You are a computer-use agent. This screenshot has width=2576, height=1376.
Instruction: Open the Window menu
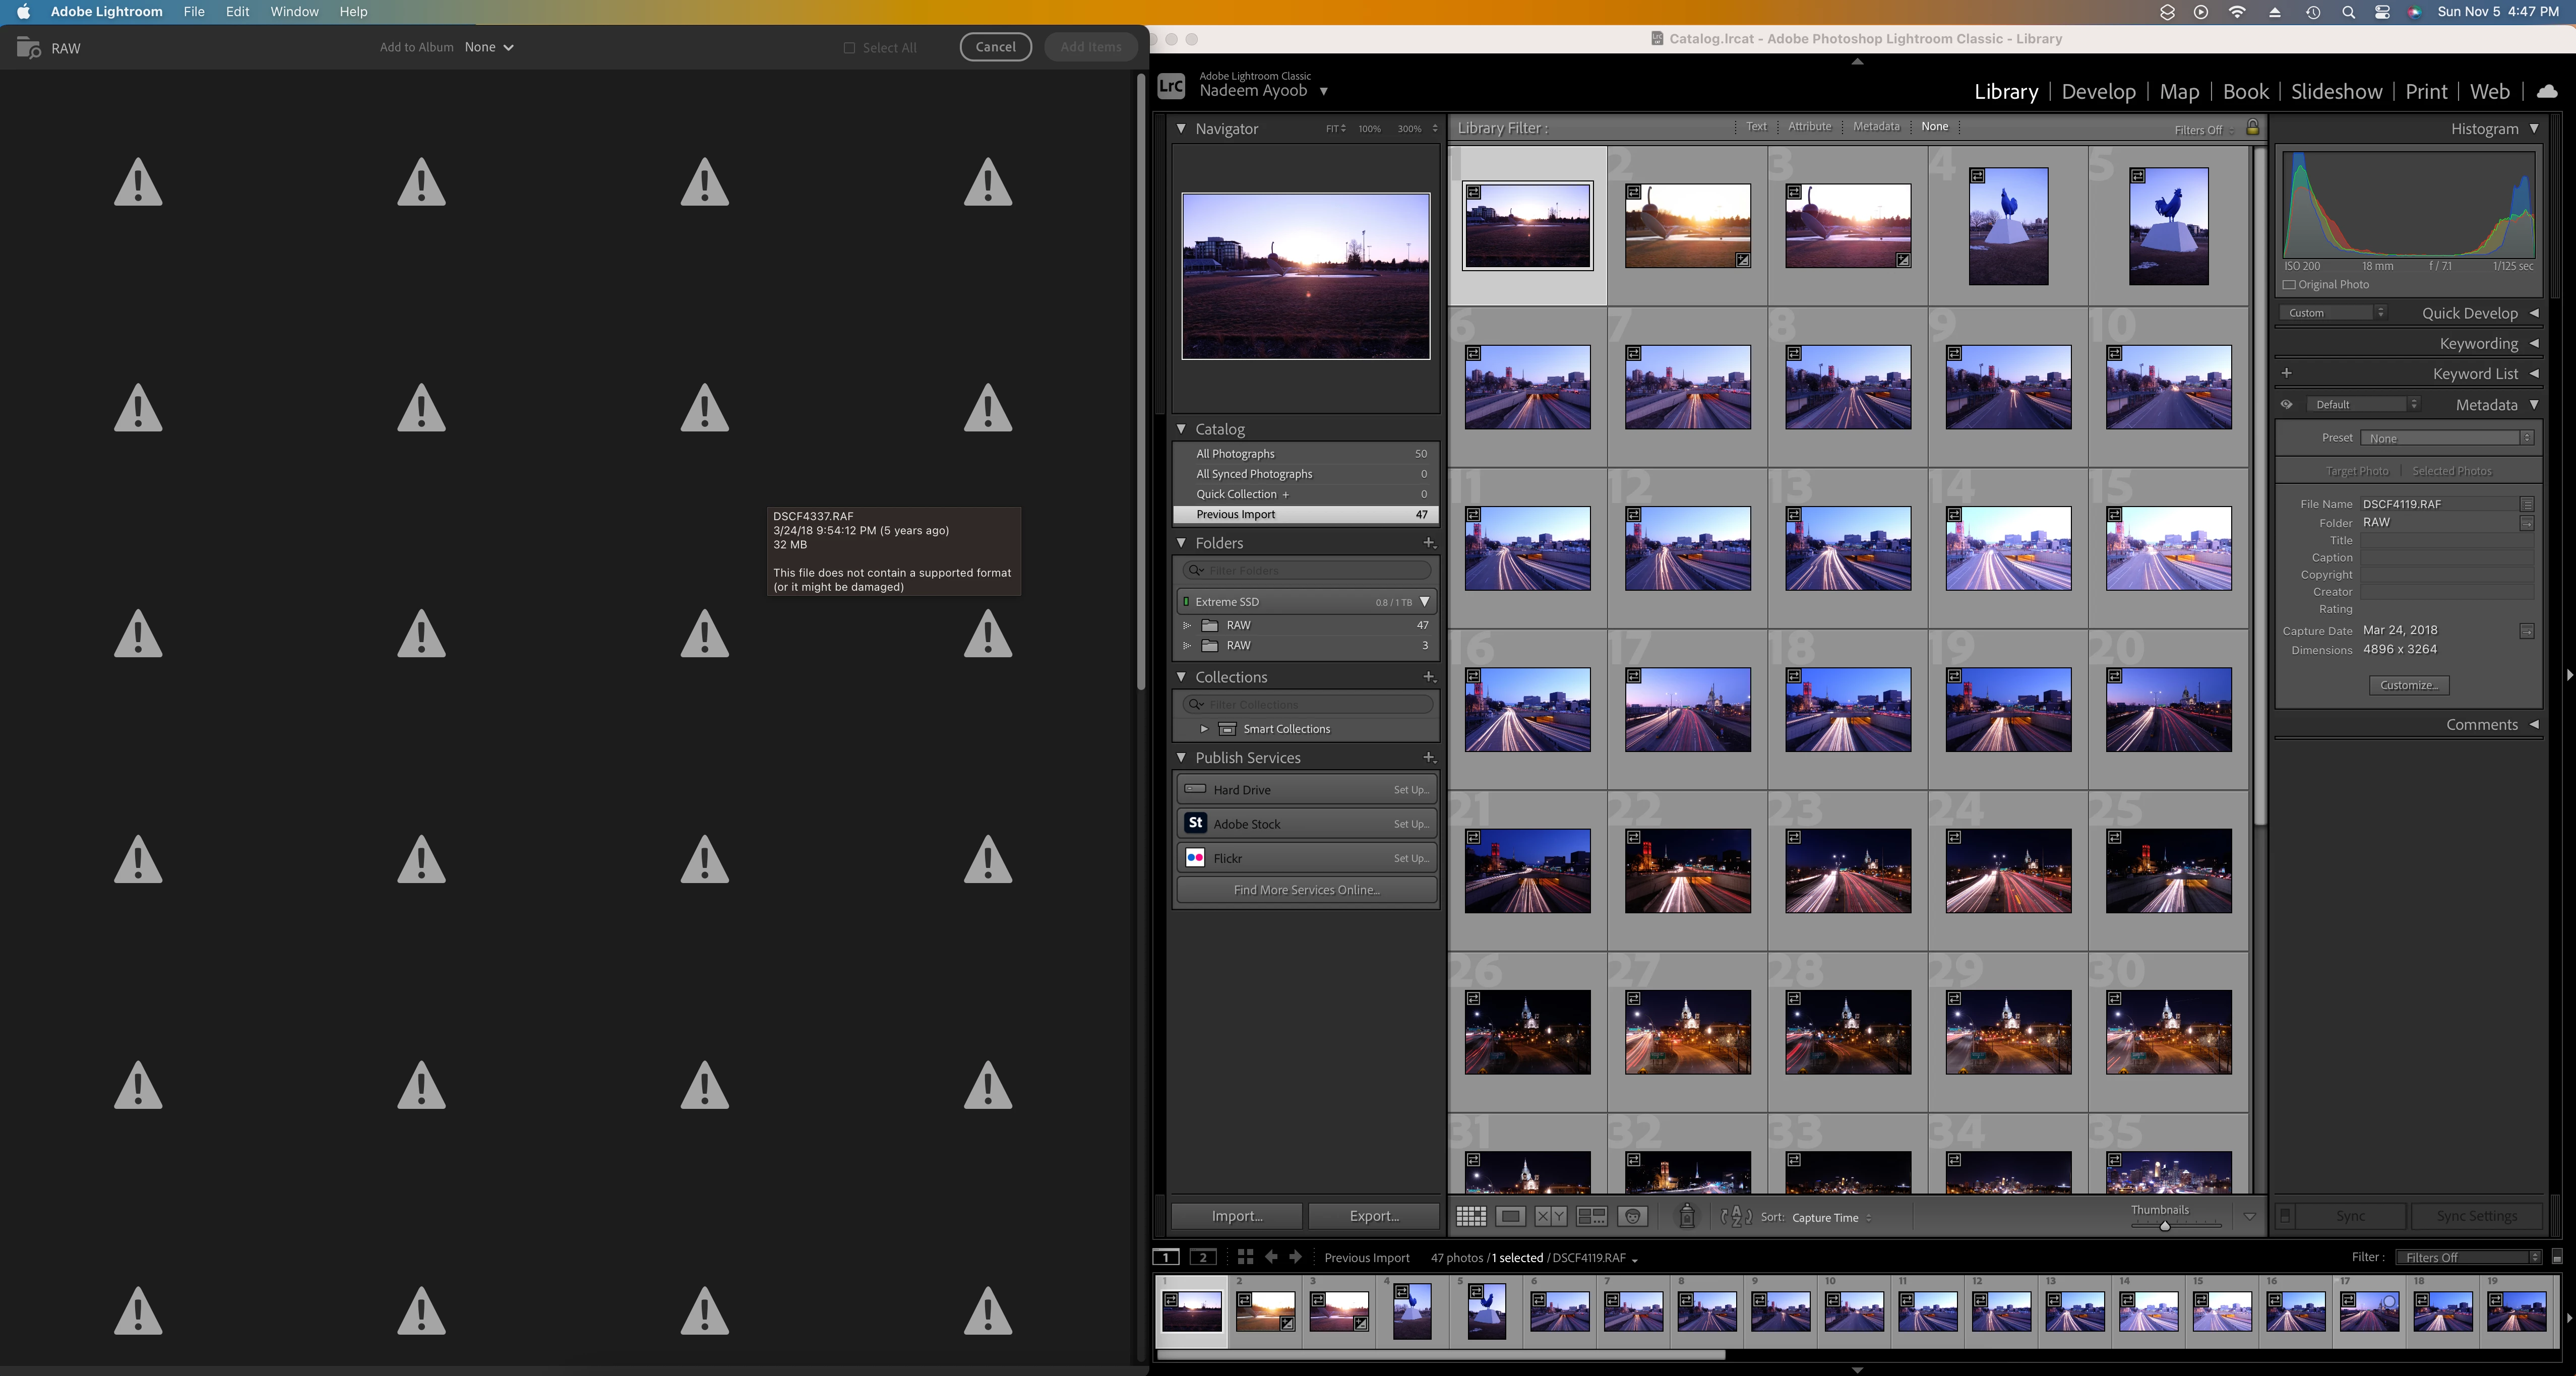pos(294,11)
